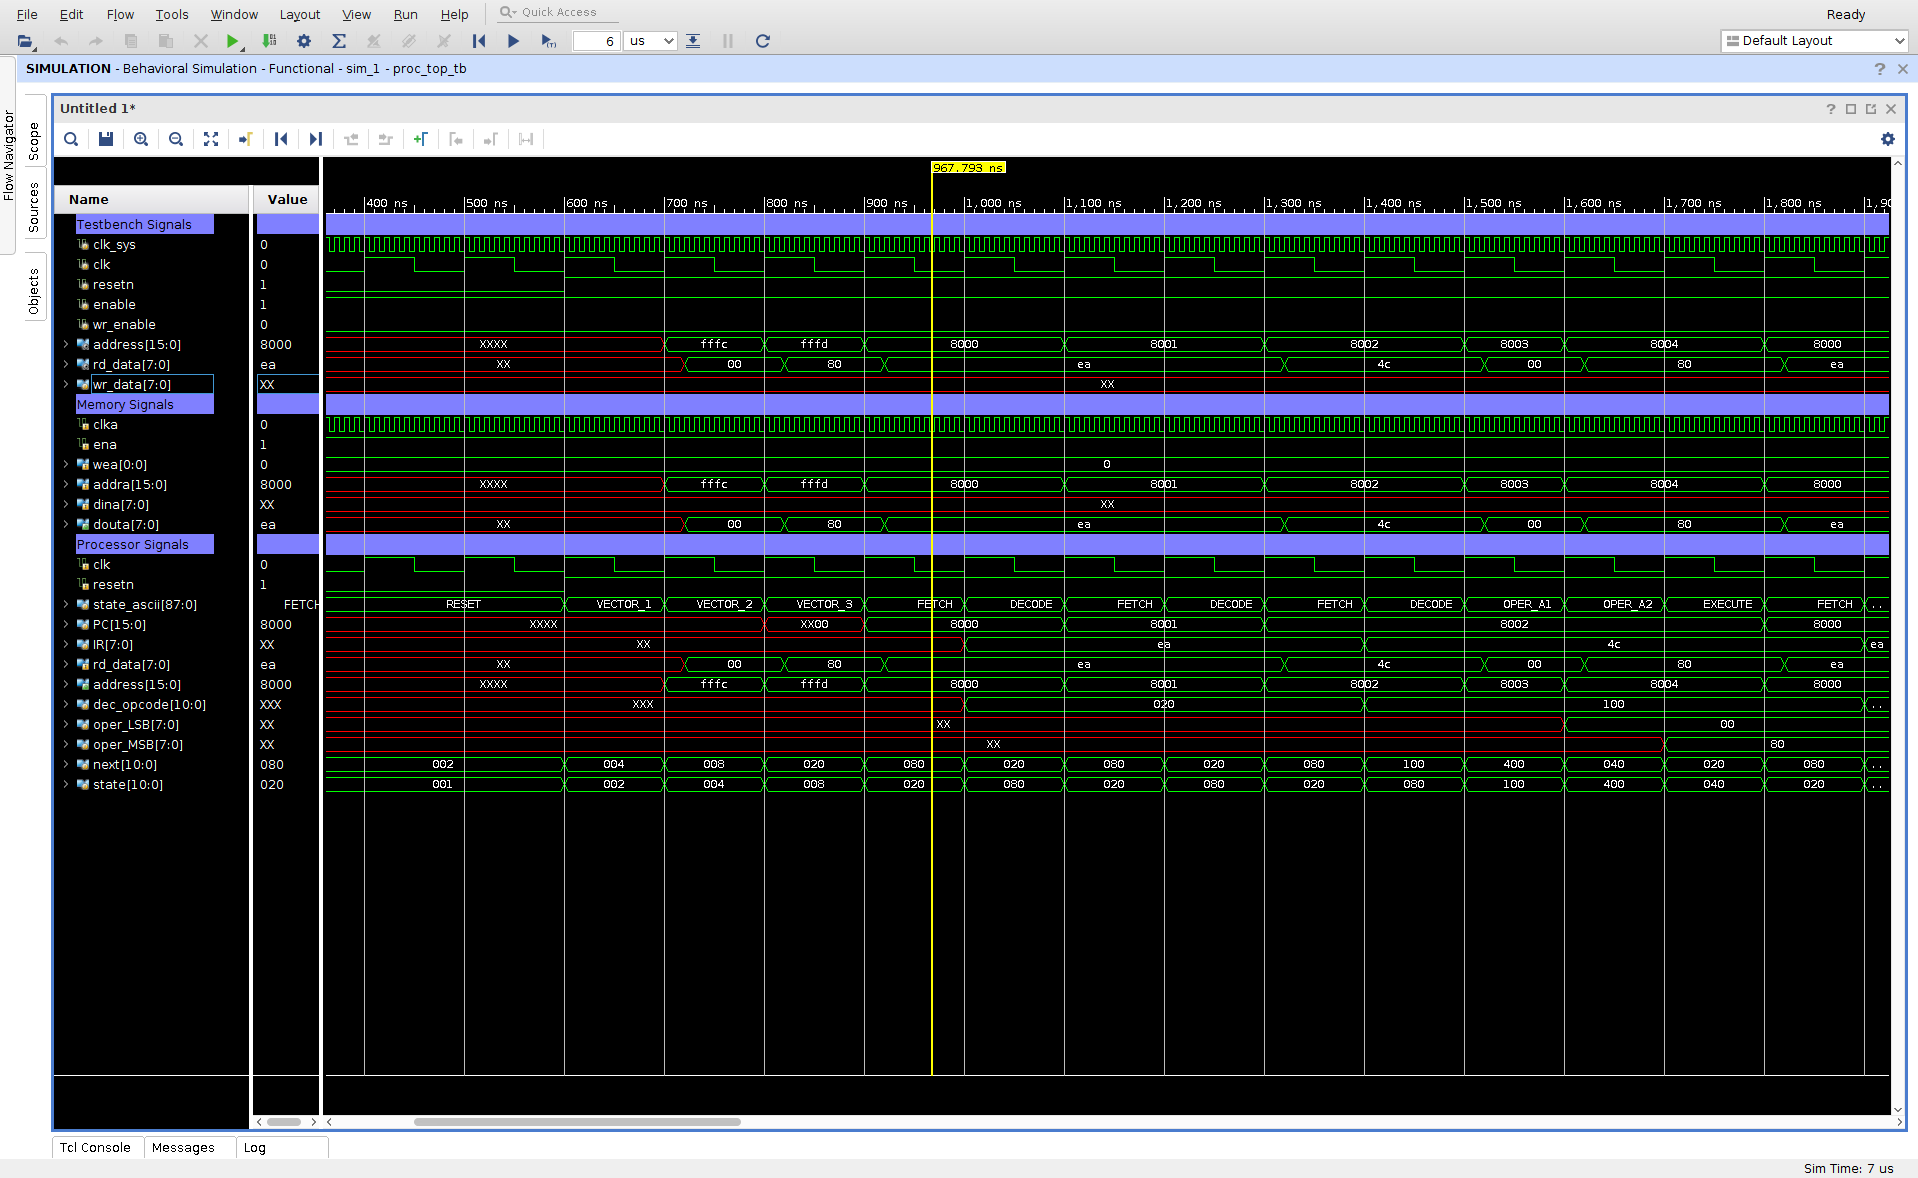
Task: Click Zoom In on waveform toolbar
Action: click(141, 139)
